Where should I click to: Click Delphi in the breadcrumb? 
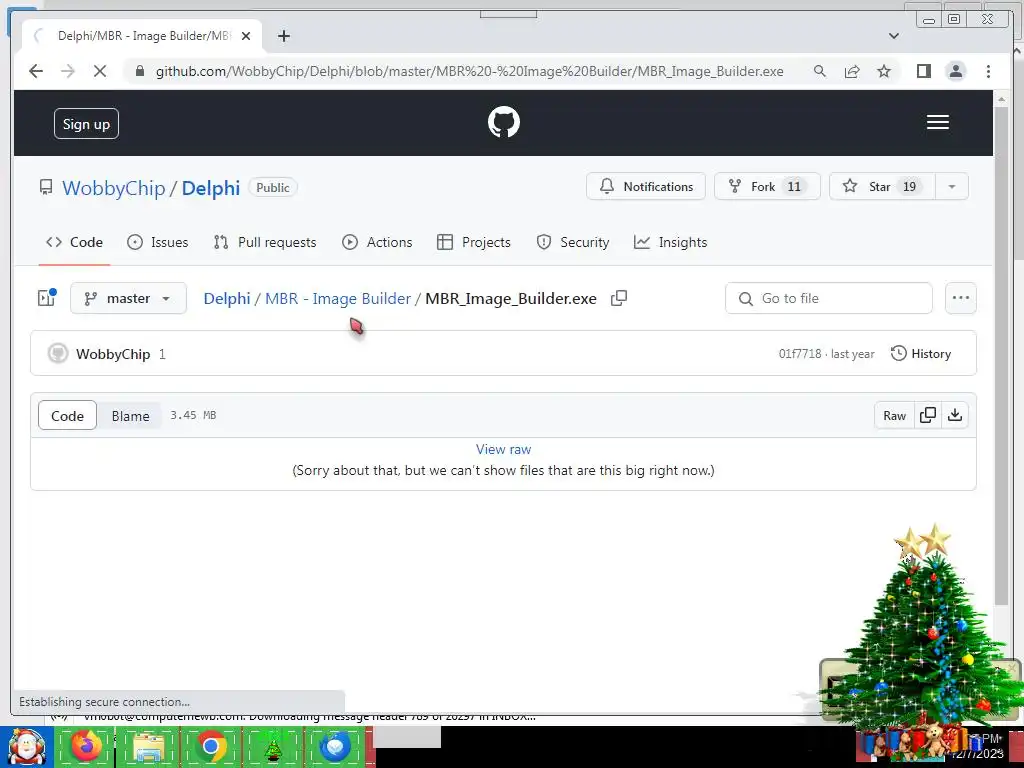click(227, 298)
